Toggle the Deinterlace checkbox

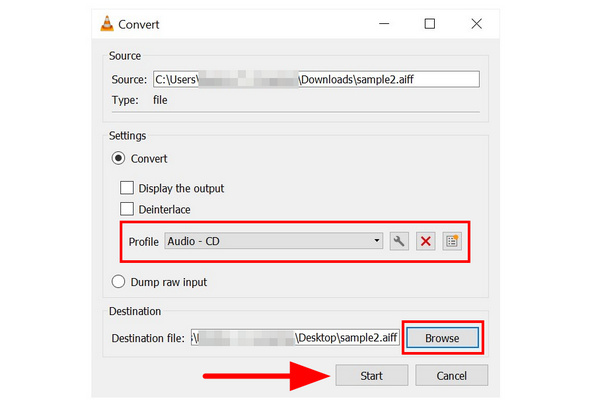tap(127, 209)
